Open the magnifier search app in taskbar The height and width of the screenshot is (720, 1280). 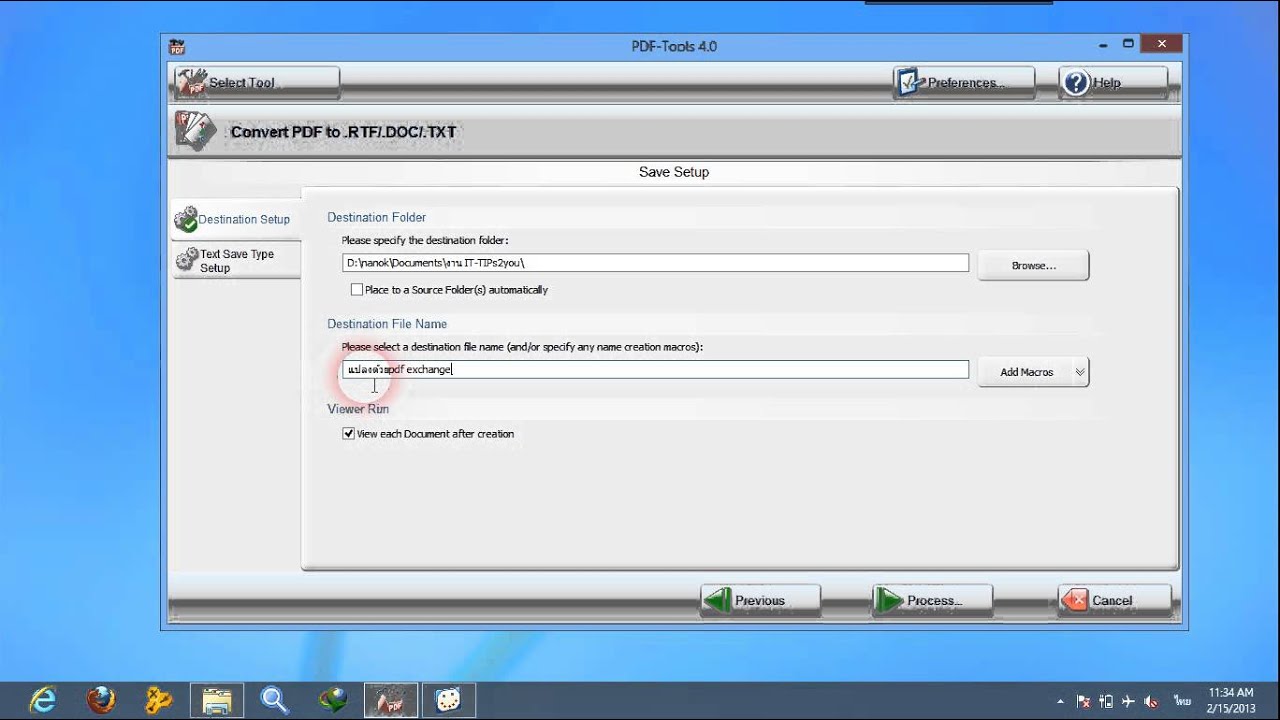click(x=275, y=700)
